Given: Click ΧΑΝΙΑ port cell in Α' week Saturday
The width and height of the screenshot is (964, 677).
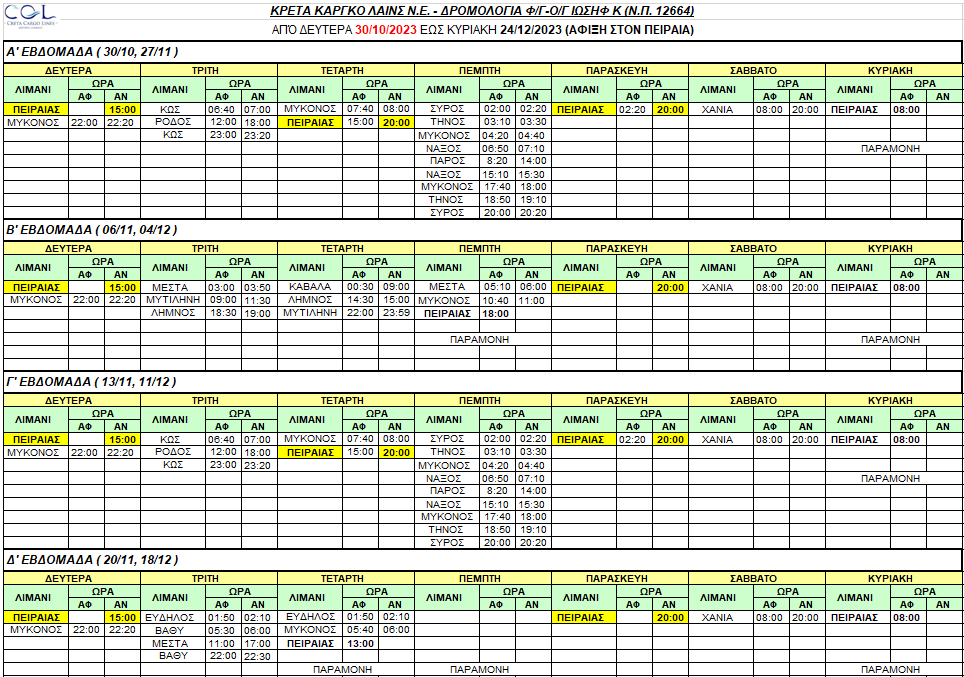Looking at the screenshot, I should coord(721,109).
